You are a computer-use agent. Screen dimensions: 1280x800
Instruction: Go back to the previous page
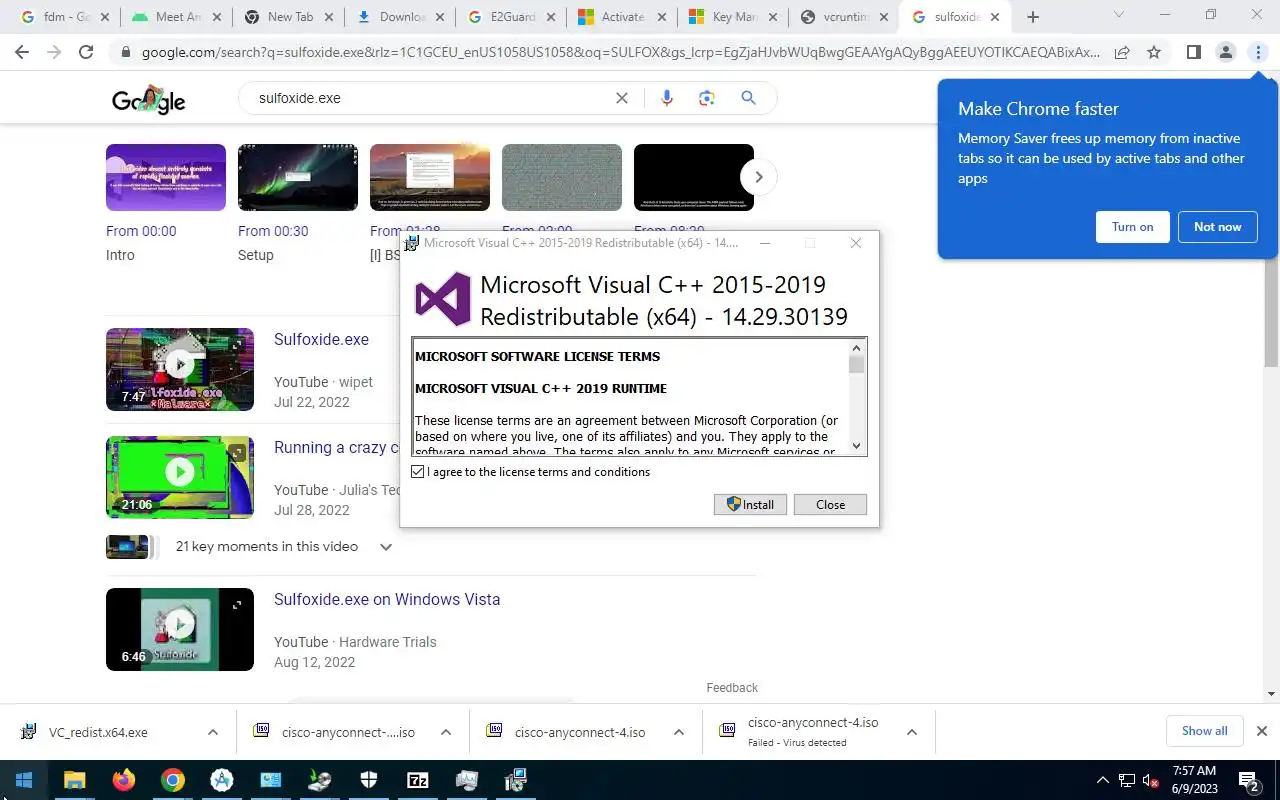tap(22, 52)
